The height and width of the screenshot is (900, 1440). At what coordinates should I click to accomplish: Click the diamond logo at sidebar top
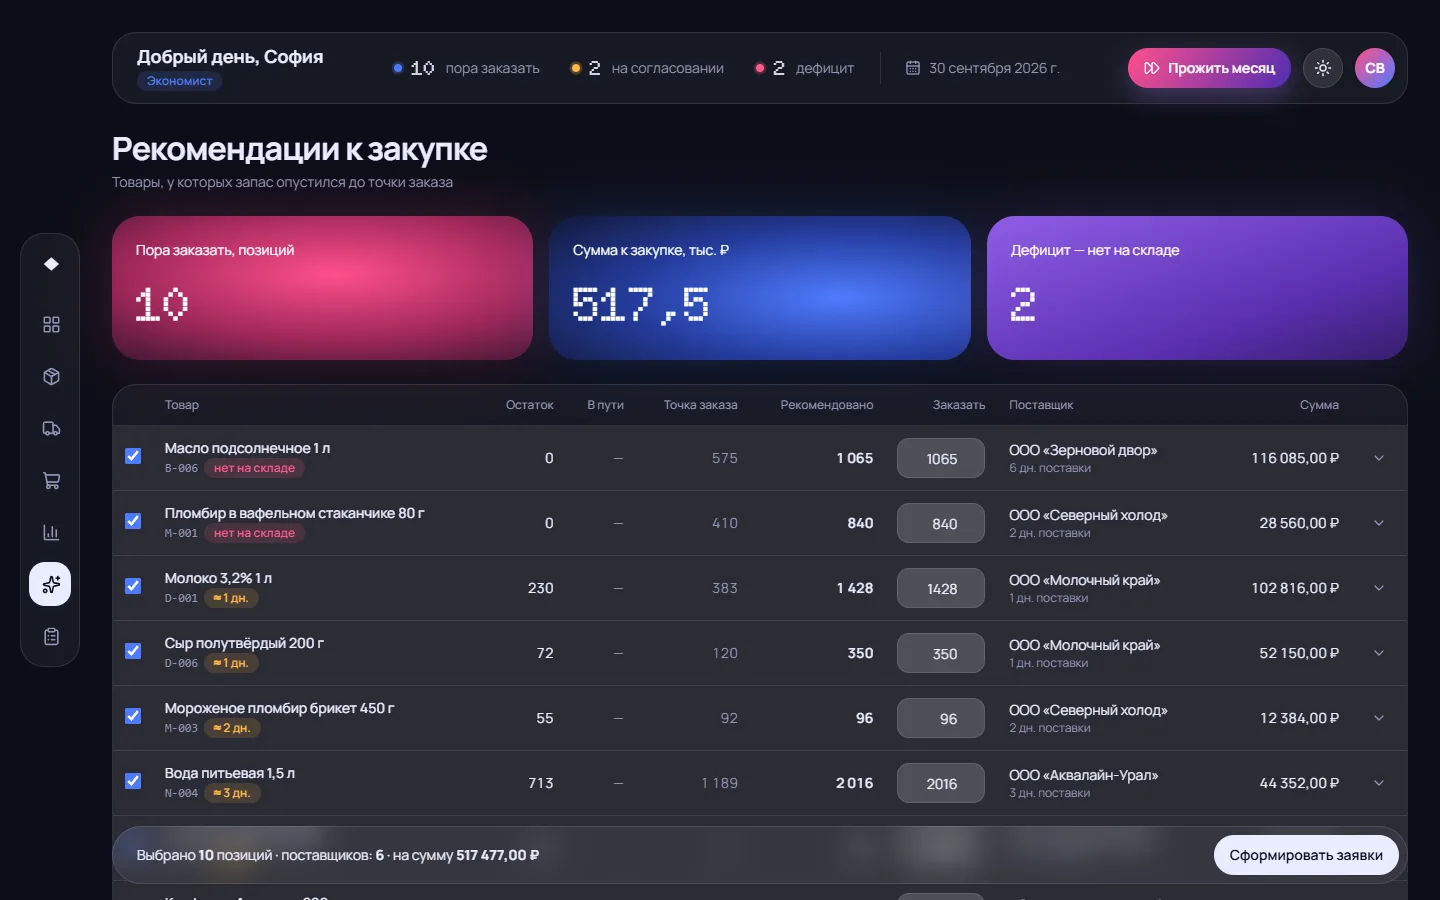click(x=51, y=264)
